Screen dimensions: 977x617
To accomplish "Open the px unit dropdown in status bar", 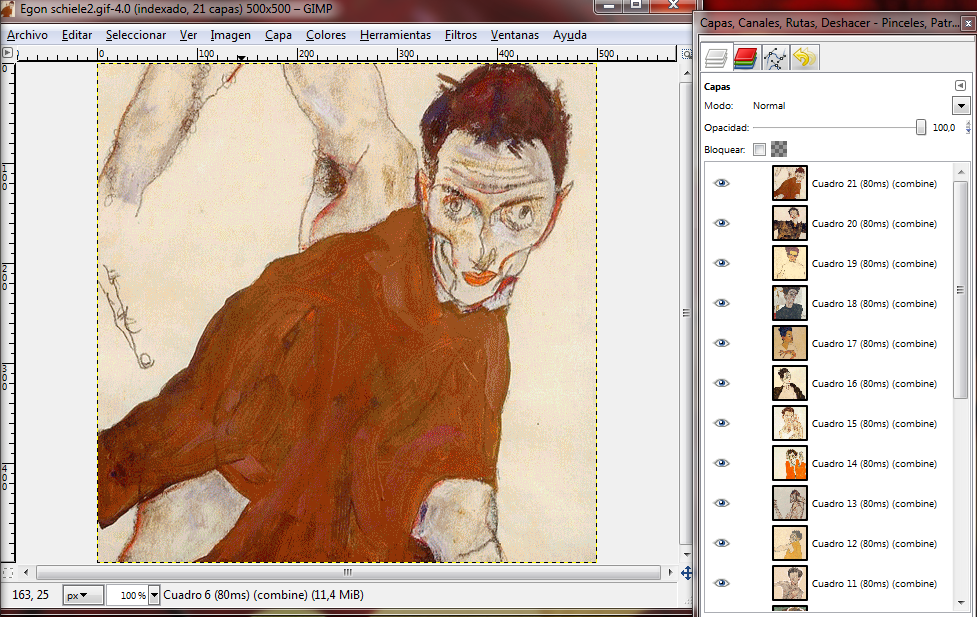I will 83,595.
